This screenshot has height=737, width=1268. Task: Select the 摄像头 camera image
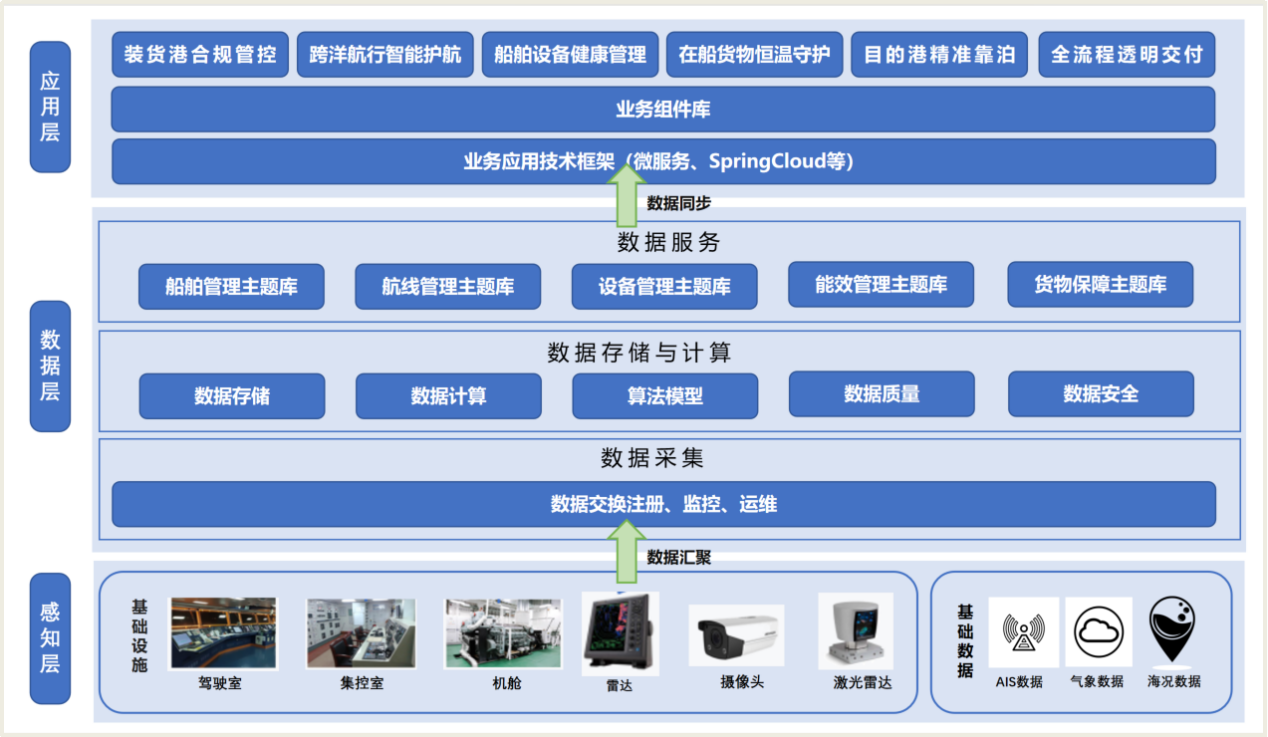coord(735,635)
